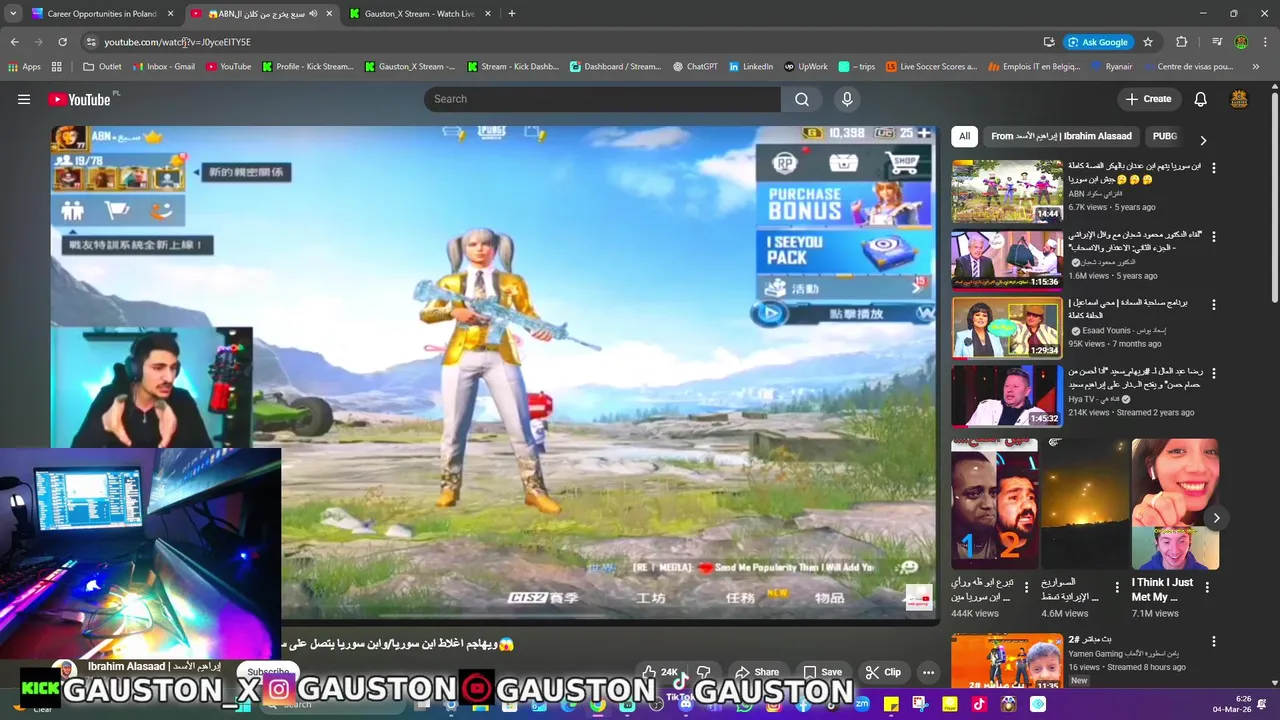Submit search with the magnifier button
Screen dimensions: 1280x720
(x=802, y=99)
